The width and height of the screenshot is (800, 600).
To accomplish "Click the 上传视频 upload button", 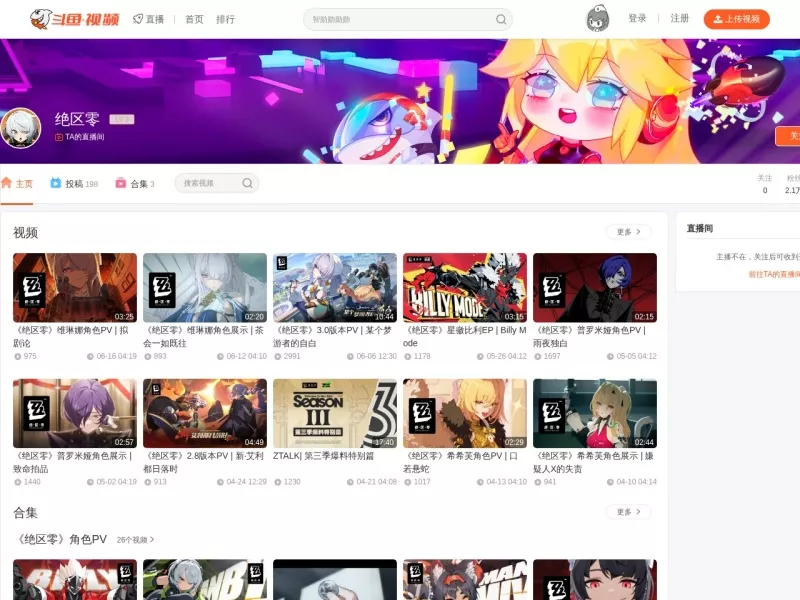I will click(737, 19).
